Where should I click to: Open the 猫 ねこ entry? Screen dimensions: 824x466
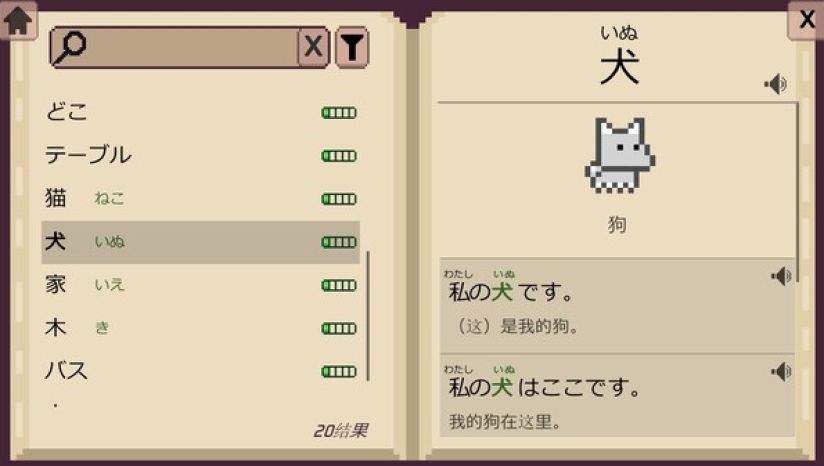click(x=200, y=199)
